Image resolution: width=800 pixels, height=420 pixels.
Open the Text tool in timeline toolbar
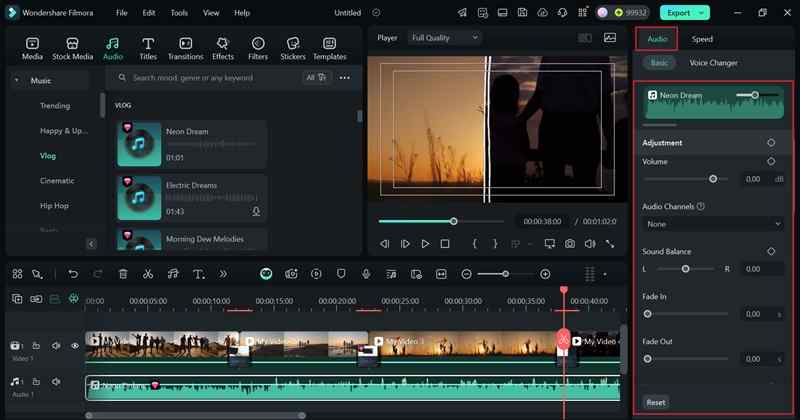tap(198, 274)
